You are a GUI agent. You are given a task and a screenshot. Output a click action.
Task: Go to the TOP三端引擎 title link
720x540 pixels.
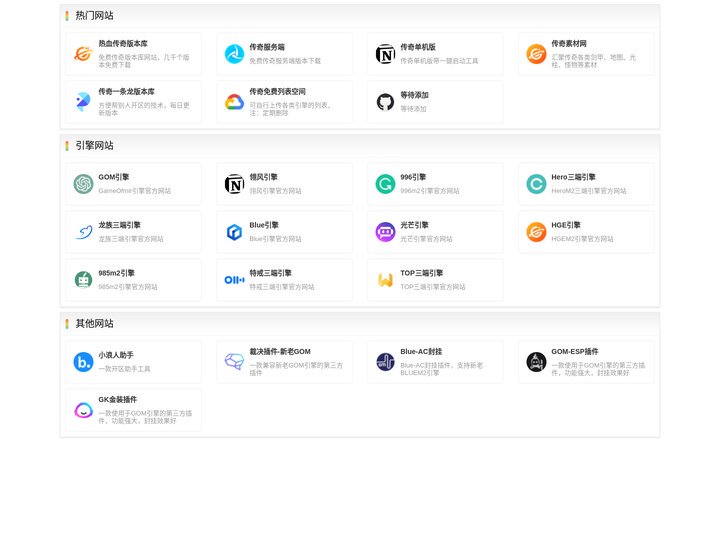[x=422, y=273]
